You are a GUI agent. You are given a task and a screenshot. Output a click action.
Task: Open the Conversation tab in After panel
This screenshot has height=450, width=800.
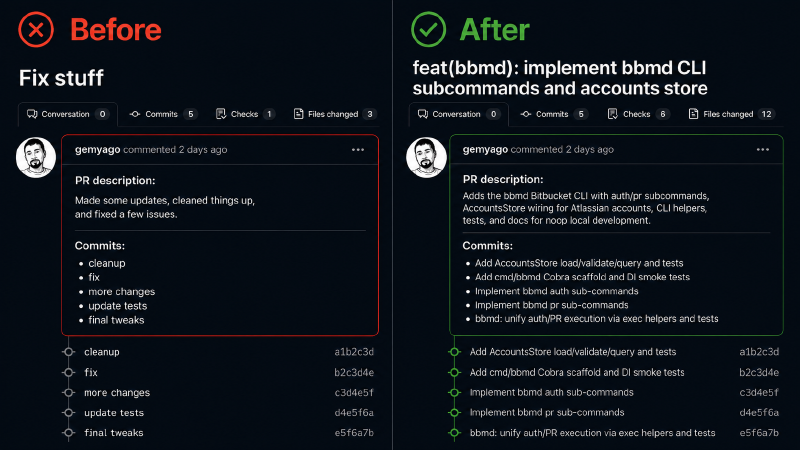pyautogui.click(x=458, y=114)
